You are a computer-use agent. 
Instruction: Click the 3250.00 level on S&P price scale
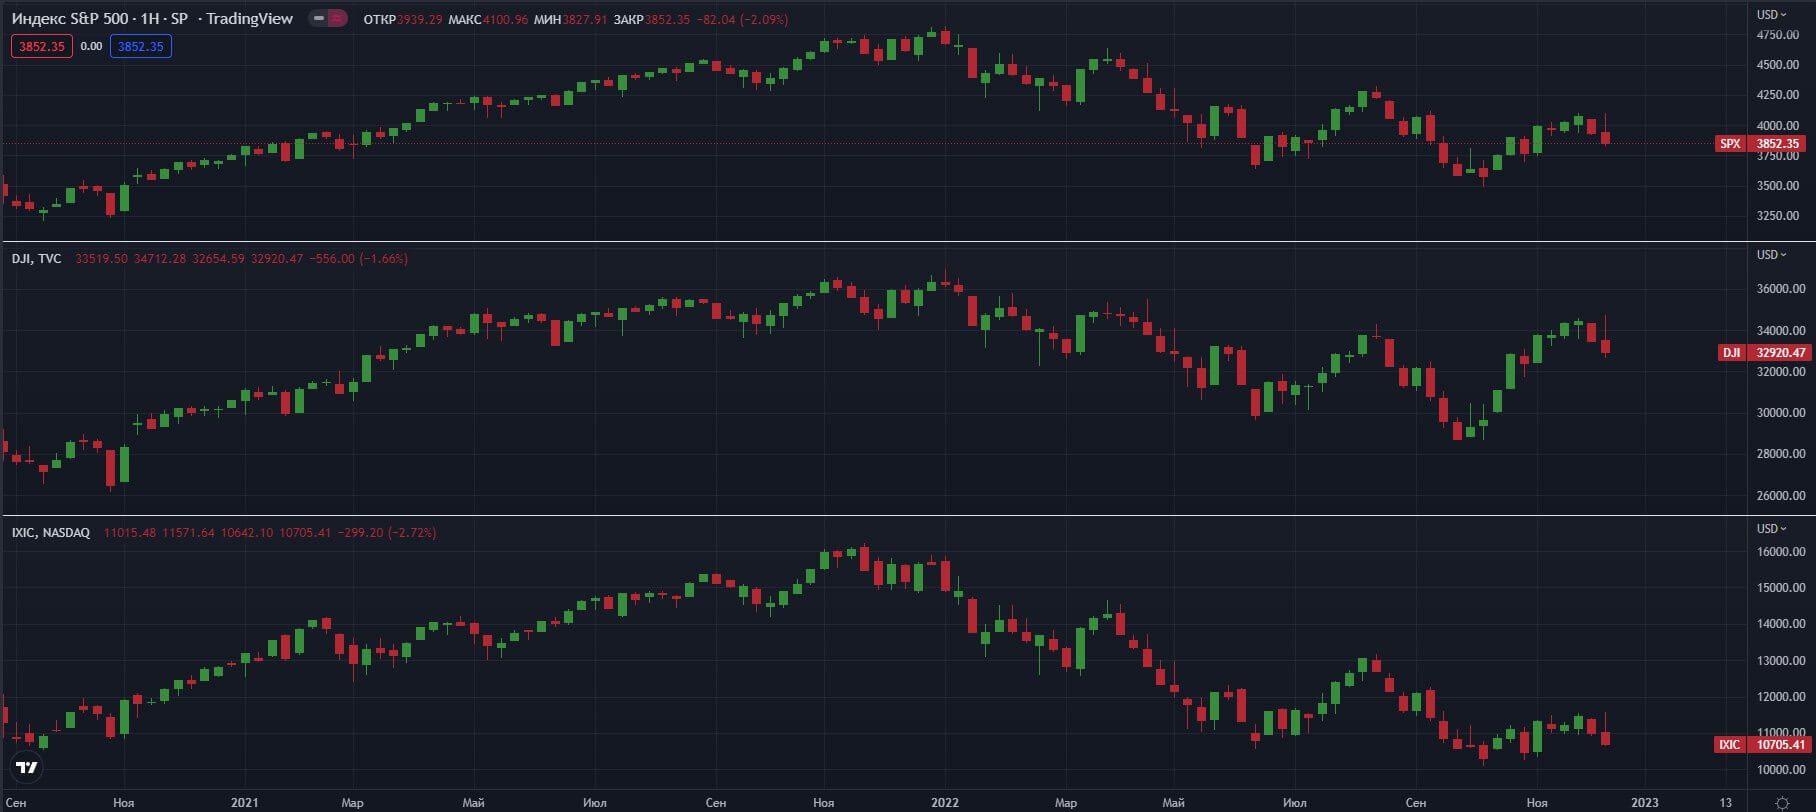tap(1778, 216)
